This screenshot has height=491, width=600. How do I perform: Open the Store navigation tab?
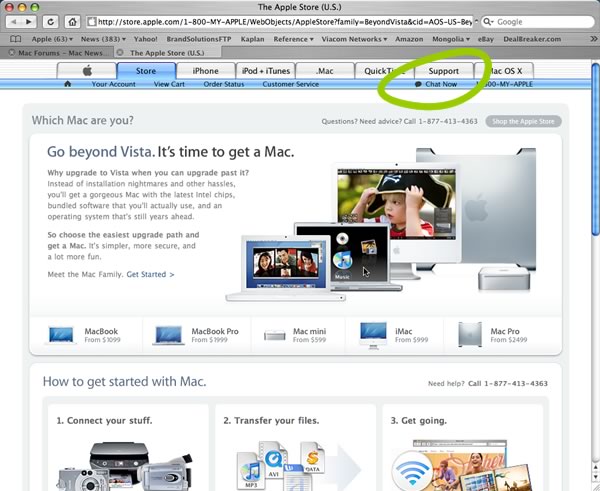pos(146,71)
